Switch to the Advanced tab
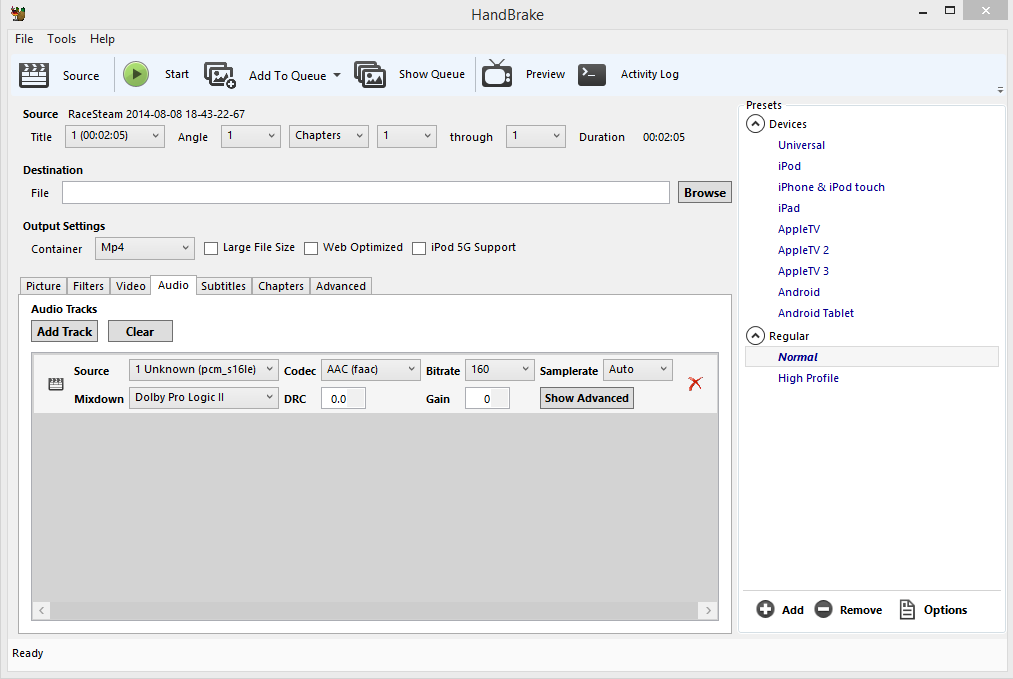This screenshot has height=679, width=1013. click(x=340, y=286)
